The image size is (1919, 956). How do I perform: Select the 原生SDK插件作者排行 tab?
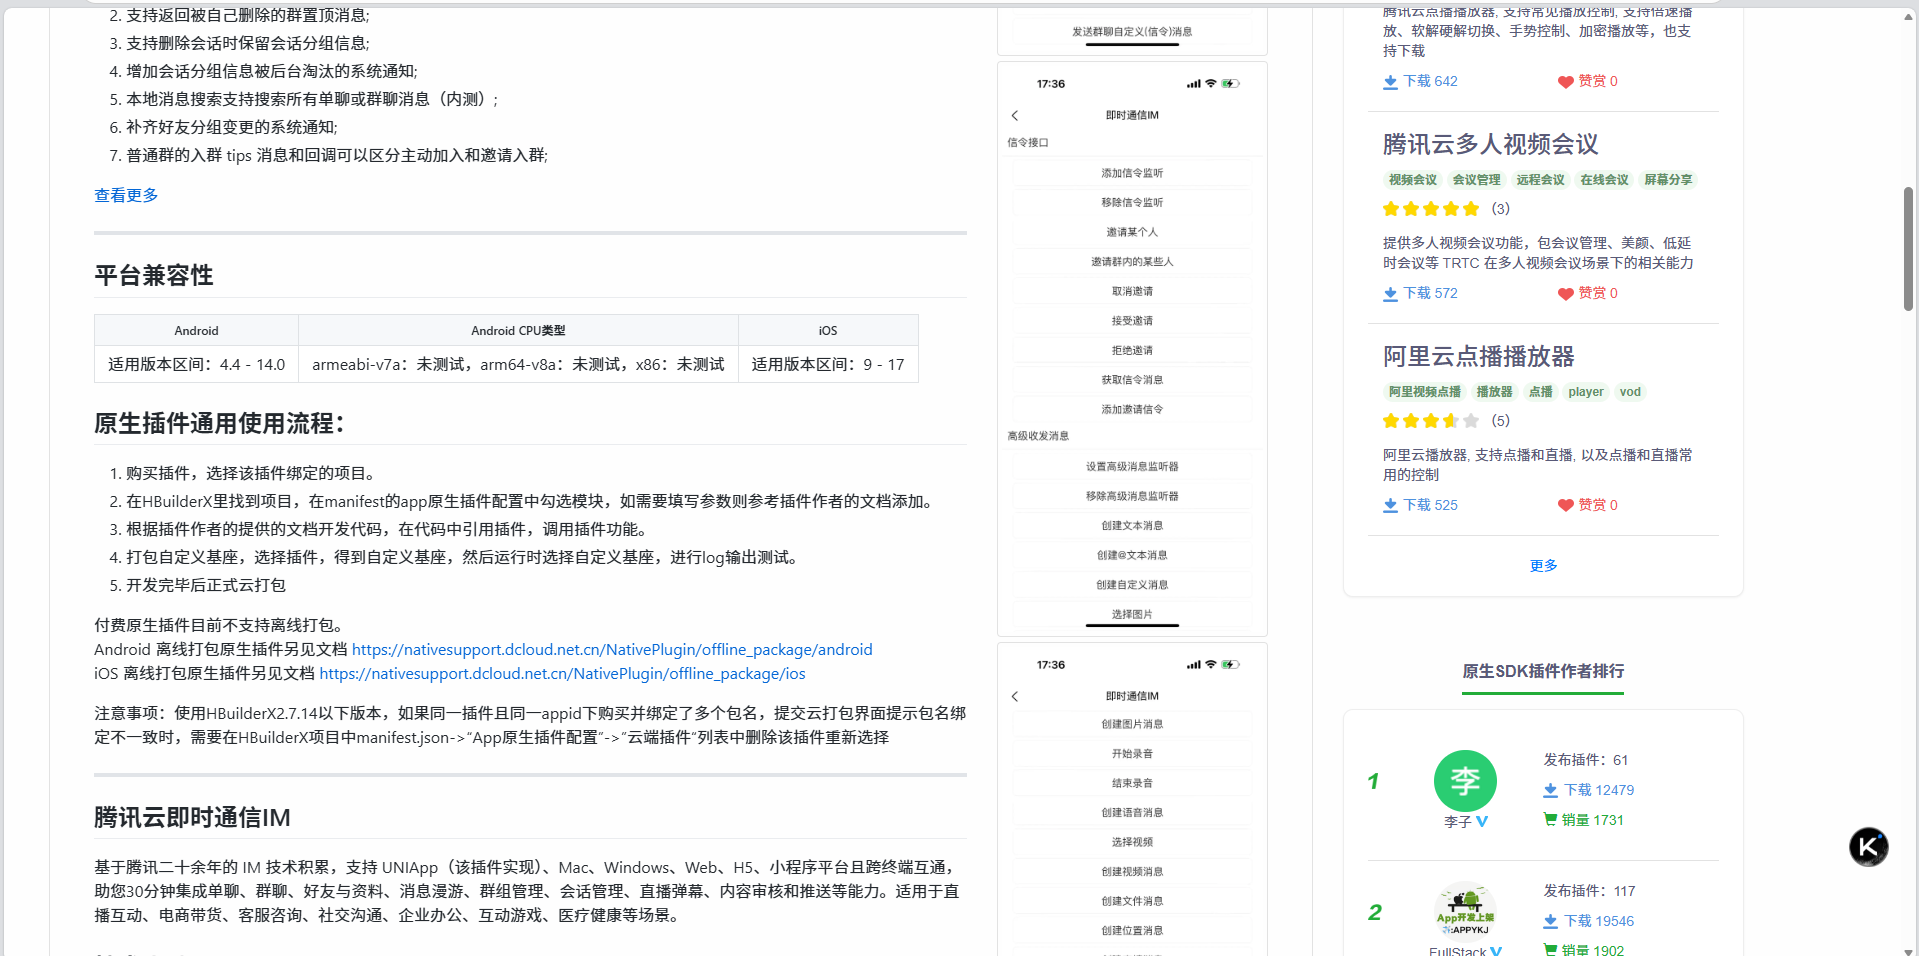point(1543,671)
